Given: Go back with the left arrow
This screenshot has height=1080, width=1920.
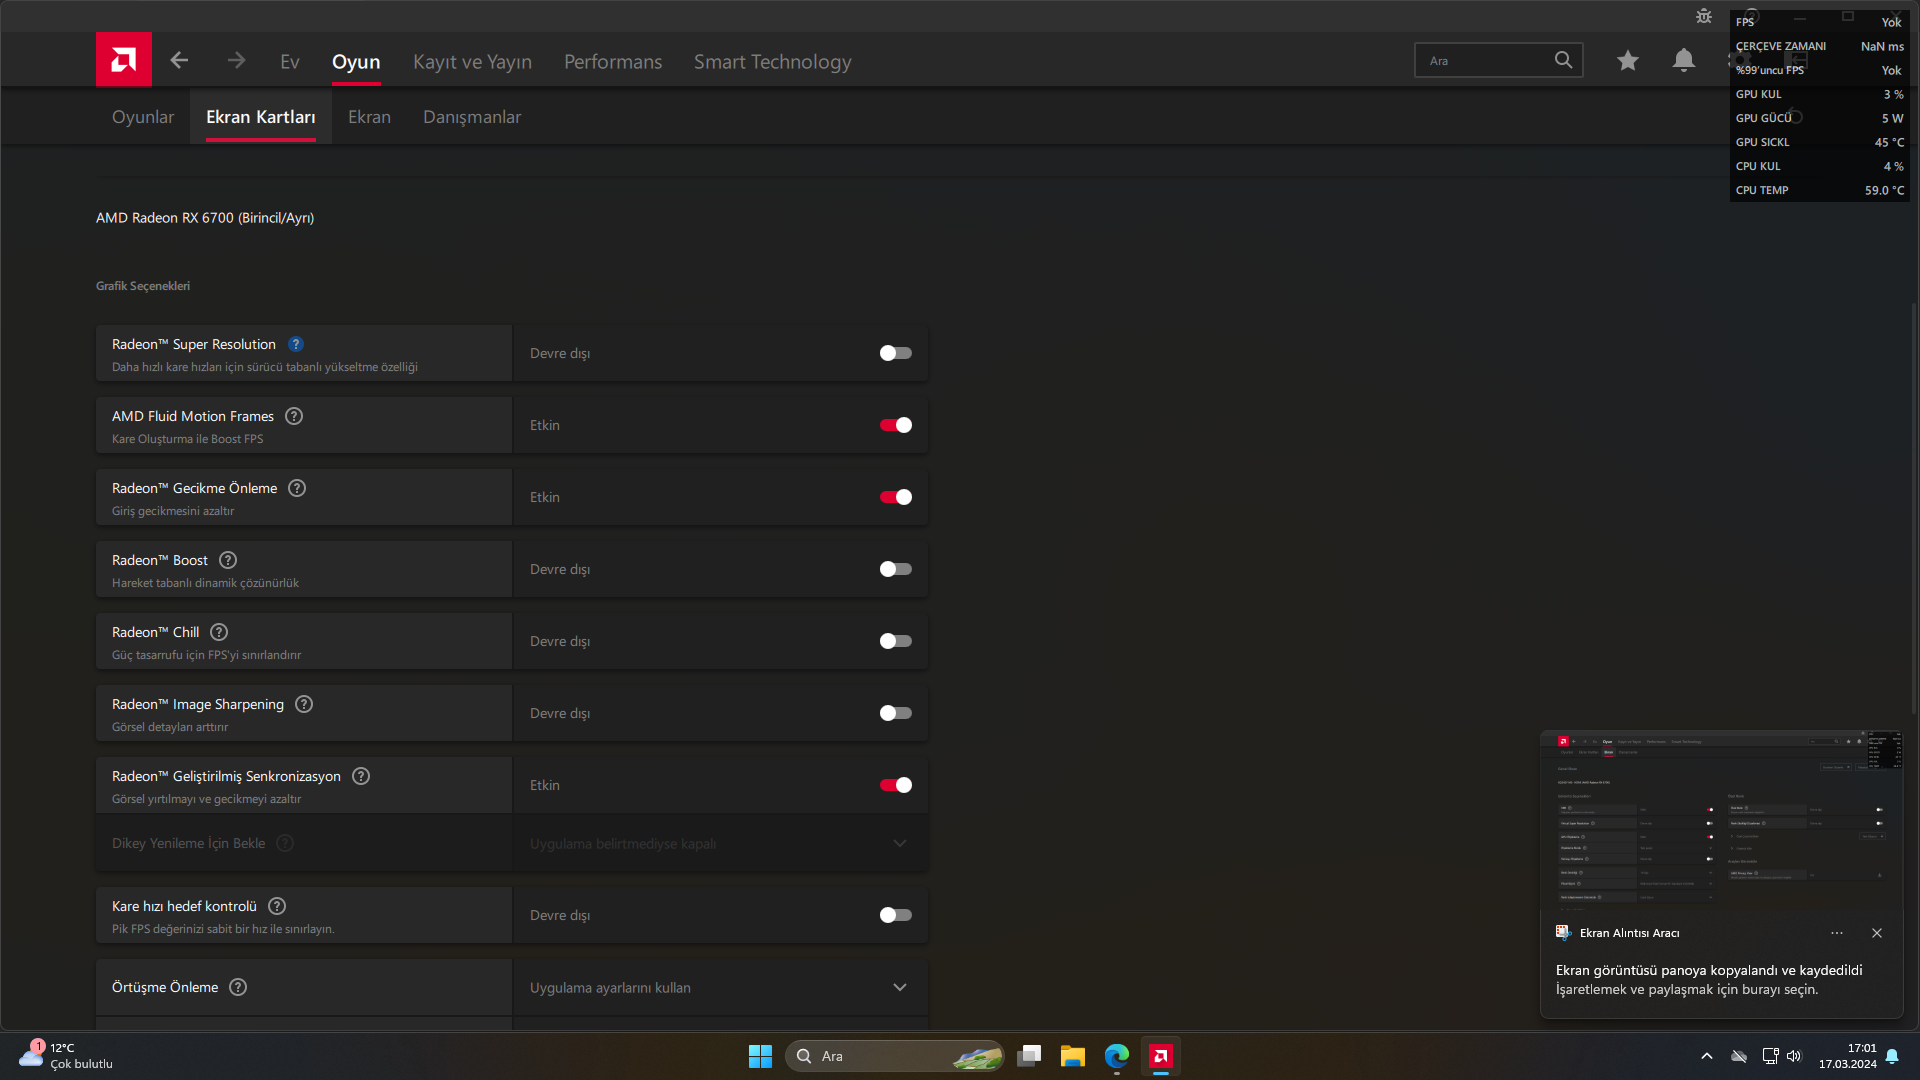Looking at the screenshot, I should (x=179, y=61).
